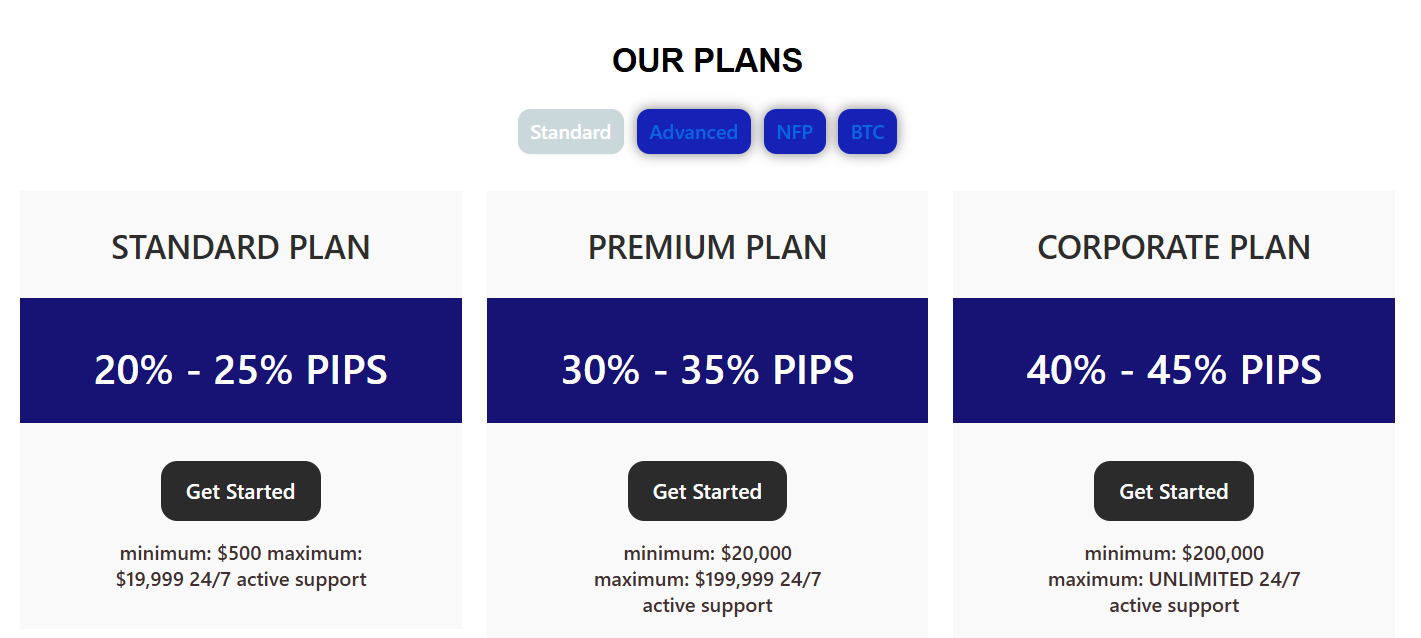Image resolution: width=1421 pixels, height=638 pixels.
Task: Select the NFP tab
Action: (794, 132)
